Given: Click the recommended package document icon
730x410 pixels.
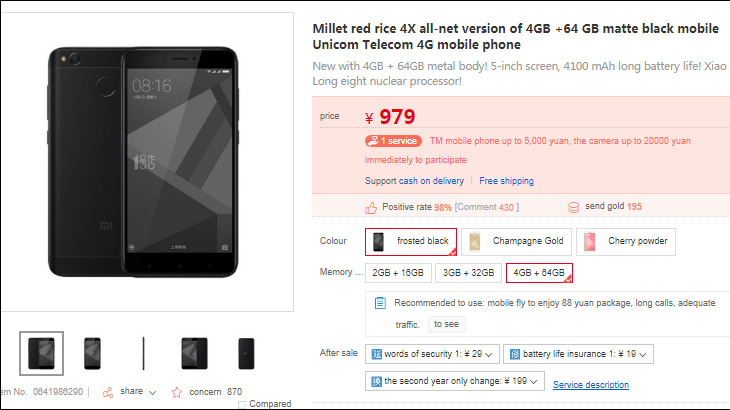Looking at the screenshot, I should click(380, 303).
